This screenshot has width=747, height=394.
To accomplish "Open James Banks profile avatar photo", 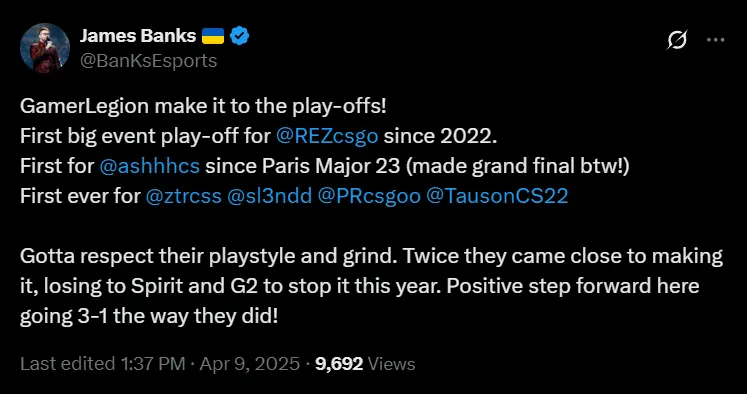I will [x=45, y=48].
